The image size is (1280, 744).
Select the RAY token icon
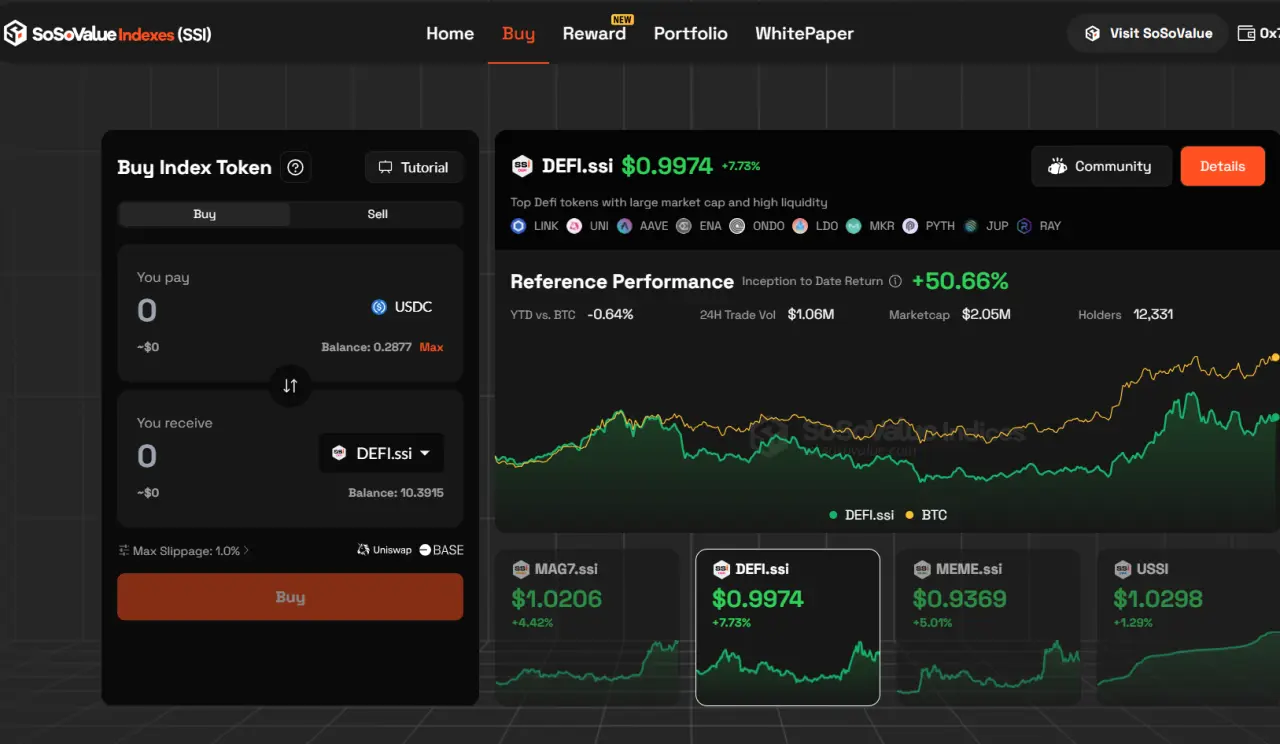click(x=1024, y=226)
